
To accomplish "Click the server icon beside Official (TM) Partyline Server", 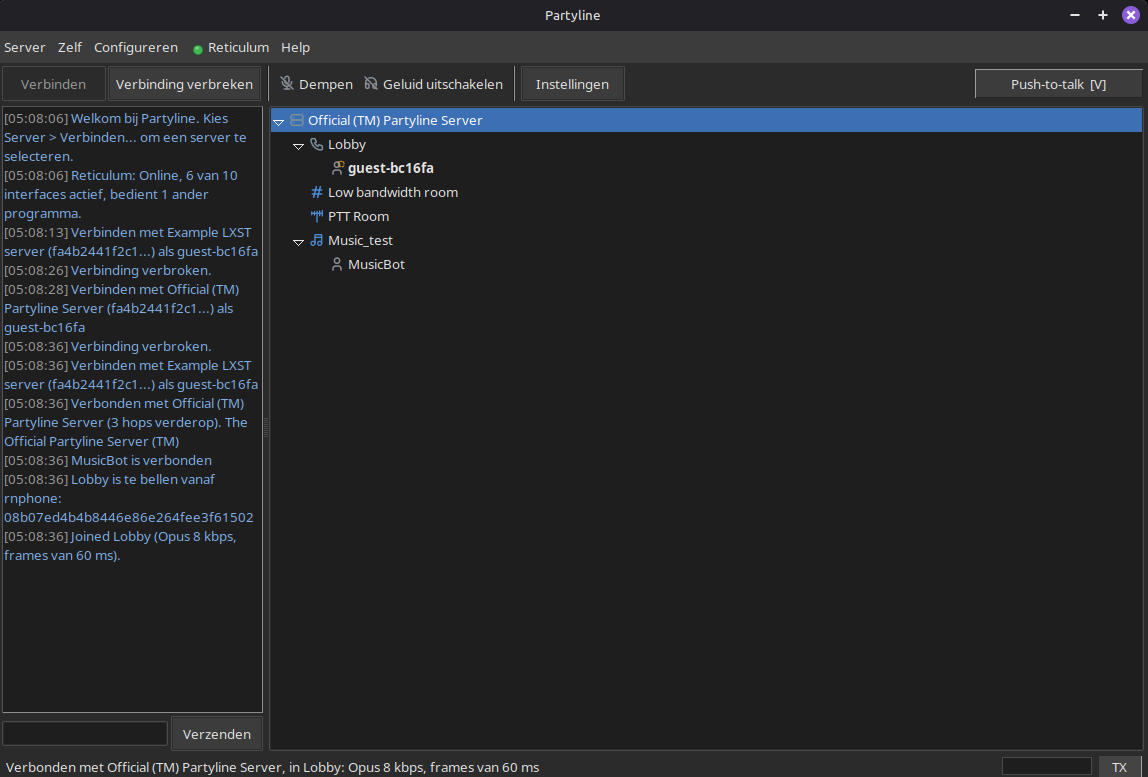I will 297,120.
